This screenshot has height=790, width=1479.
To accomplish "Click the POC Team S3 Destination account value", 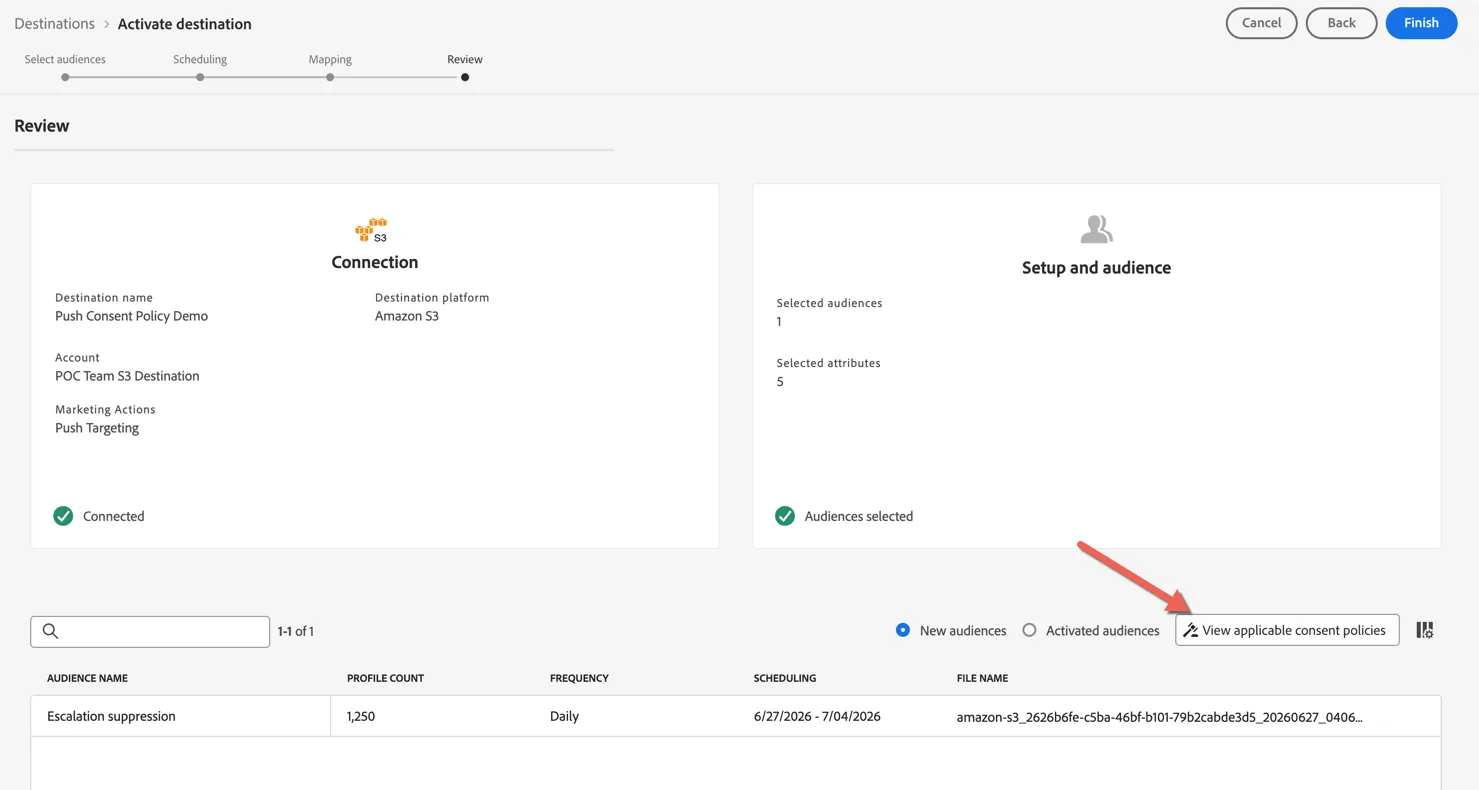I will click(127, 376).
